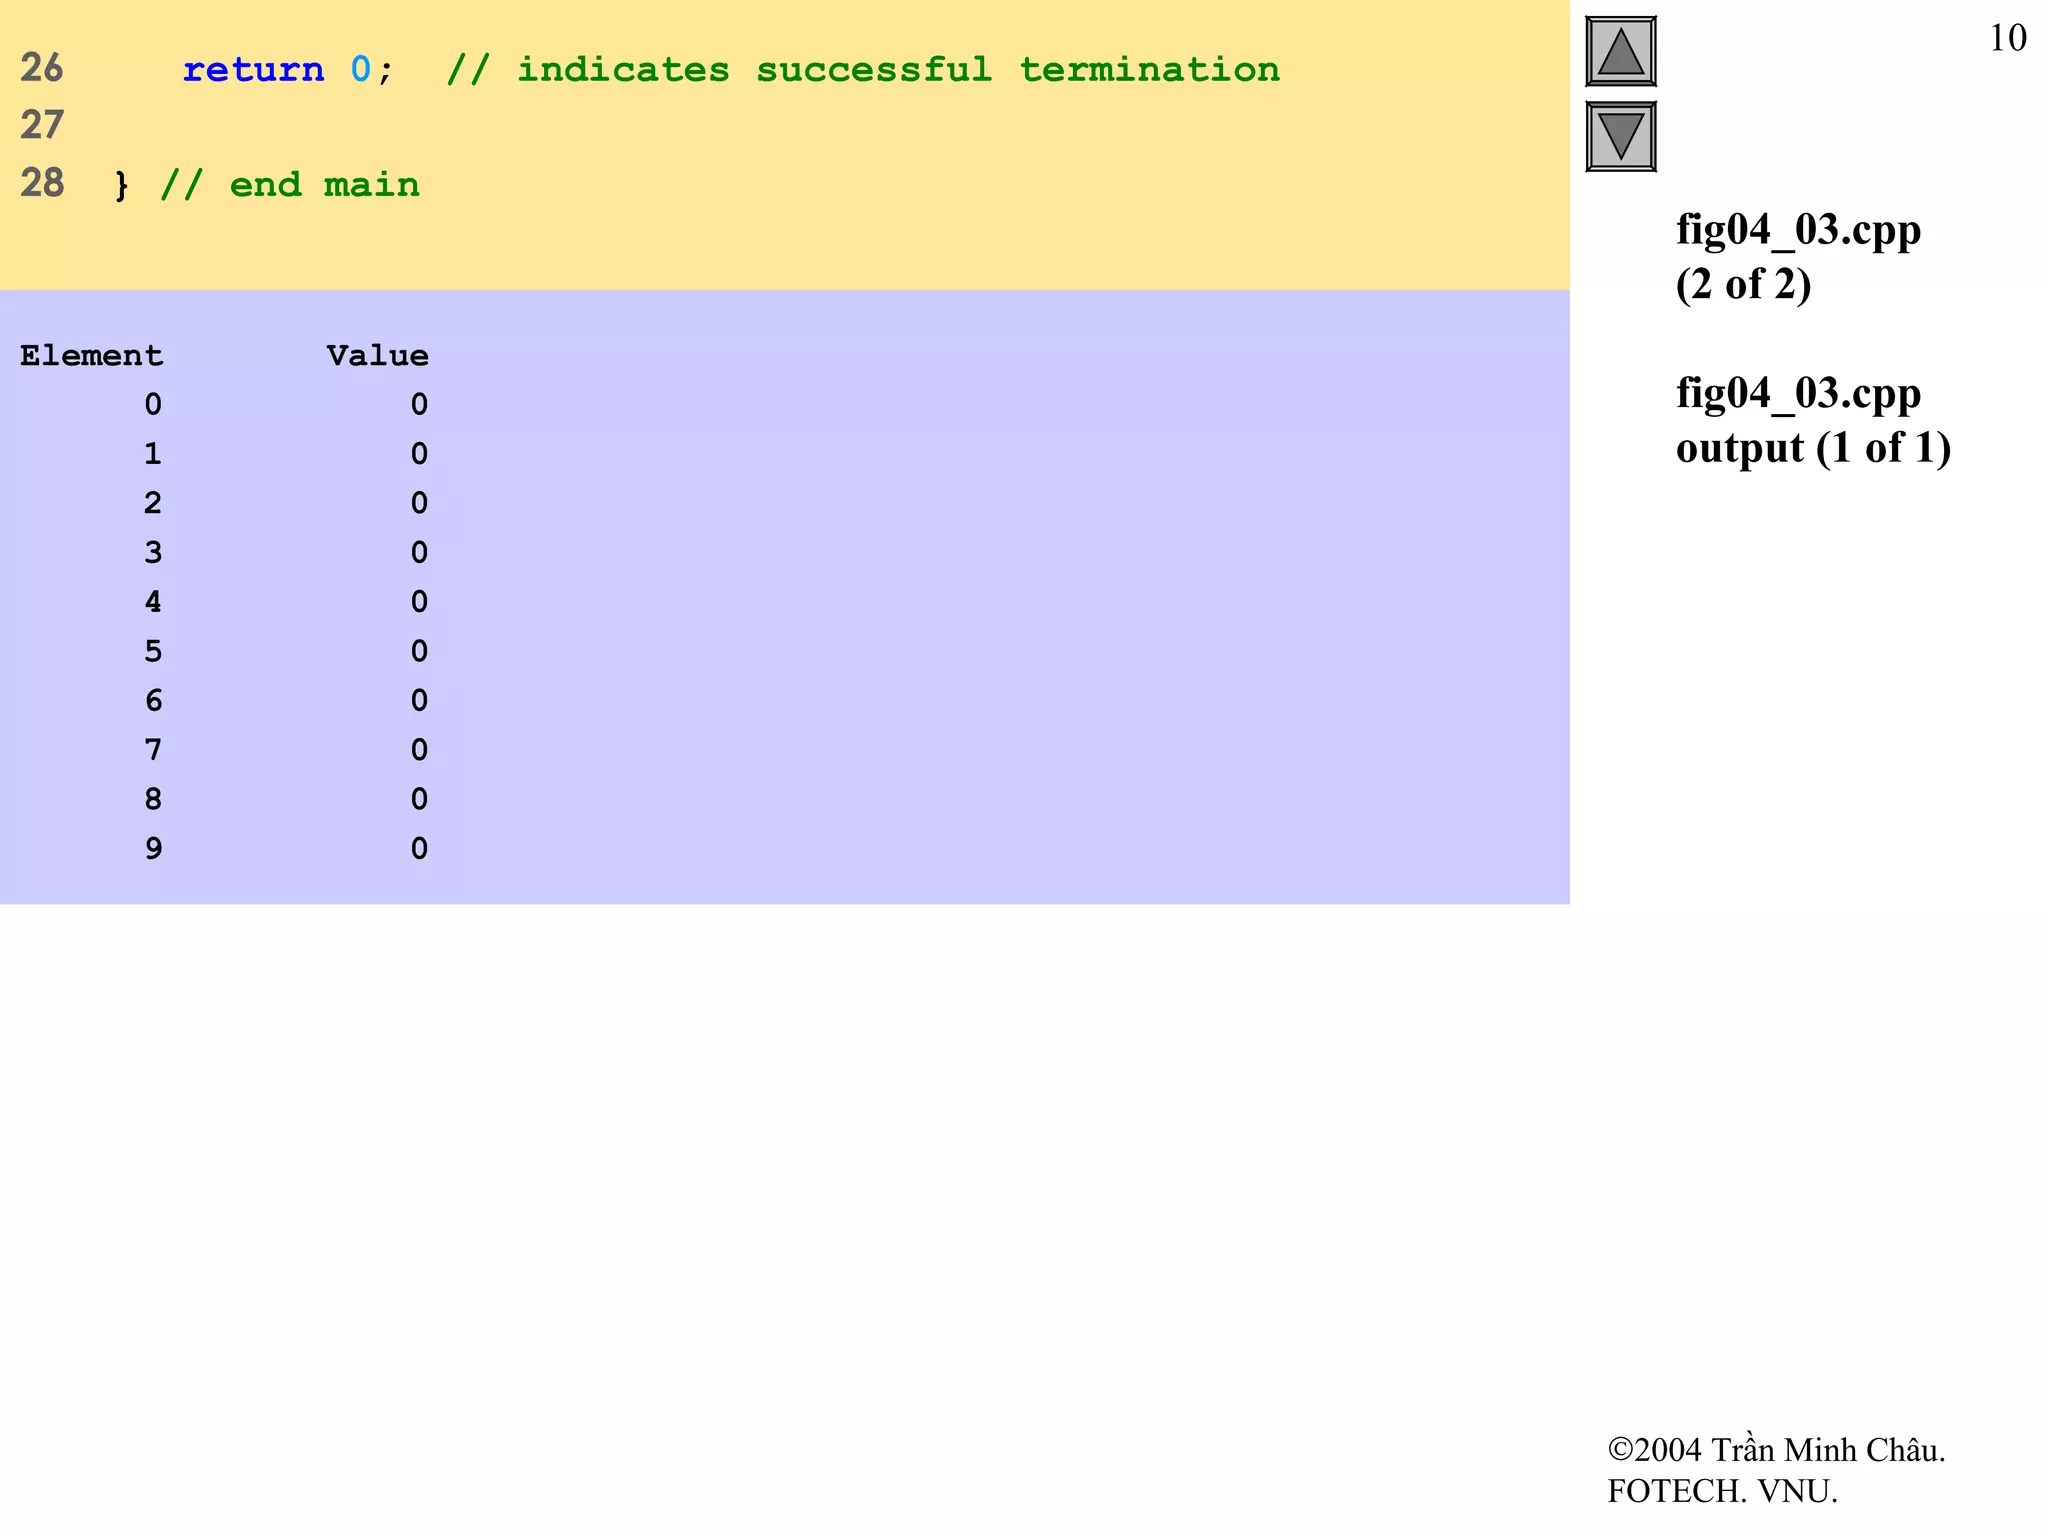Click the up arrow navigation button
2048x1536 pixels.
(x=1621, y=51)
